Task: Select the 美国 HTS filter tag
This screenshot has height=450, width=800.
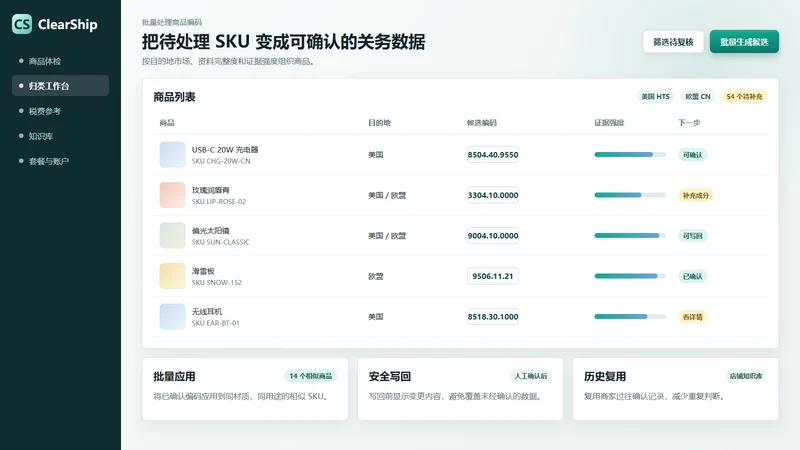Action: tap(655, 96)
